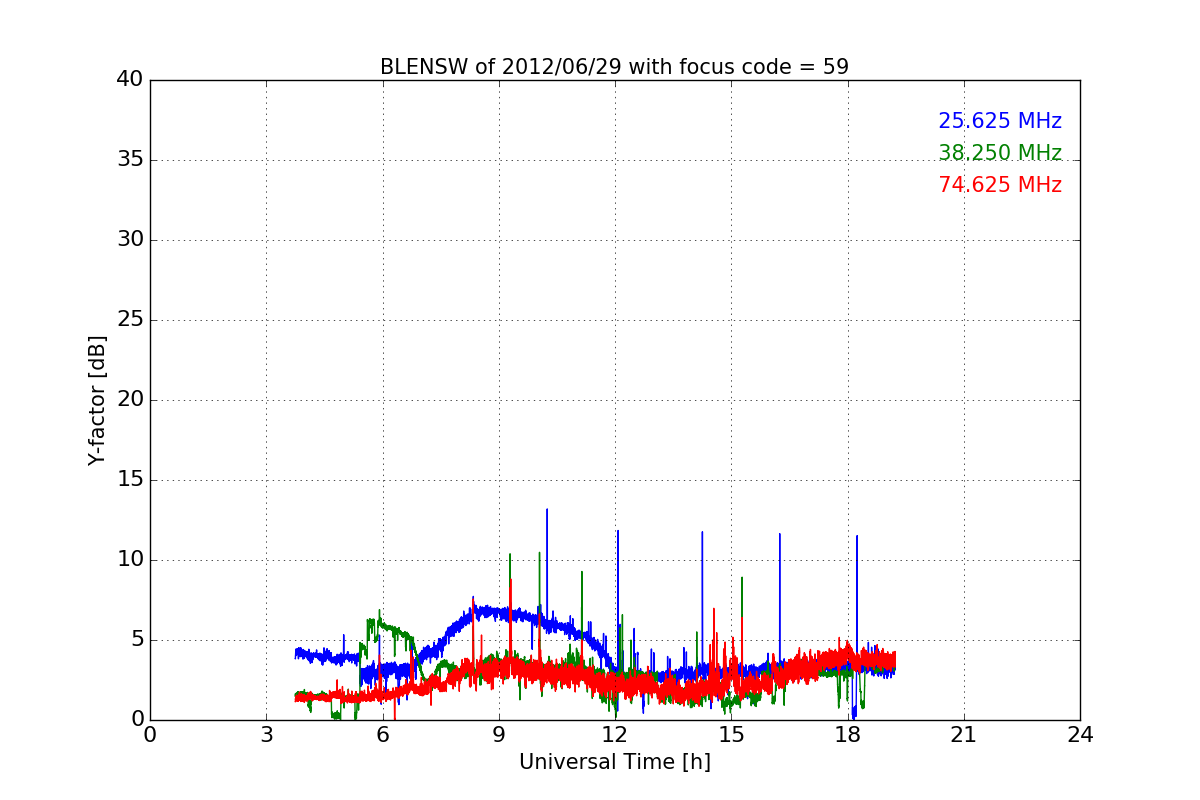Click the x-axis tick label '12'
The image size is (1200, 800).
tap(615, 735)
